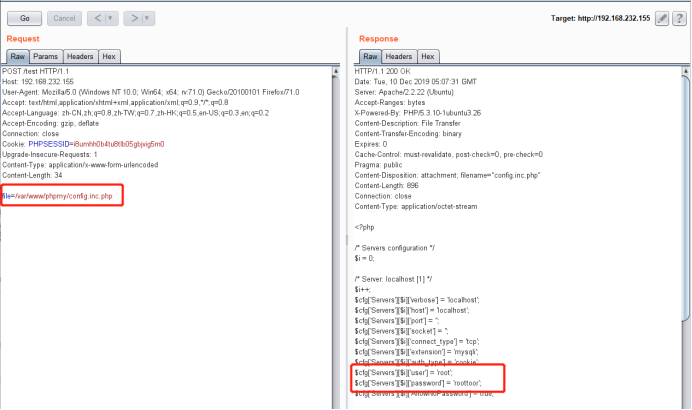Click the ['extension'] = 'mysqli' line

pos(417,352)
